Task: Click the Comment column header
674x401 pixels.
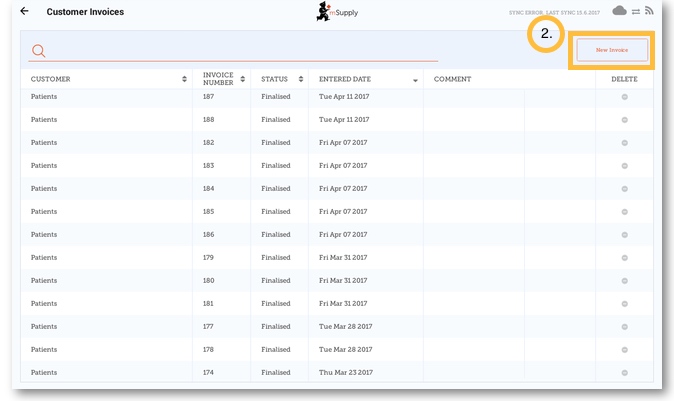Action: (x=453, y=79)
